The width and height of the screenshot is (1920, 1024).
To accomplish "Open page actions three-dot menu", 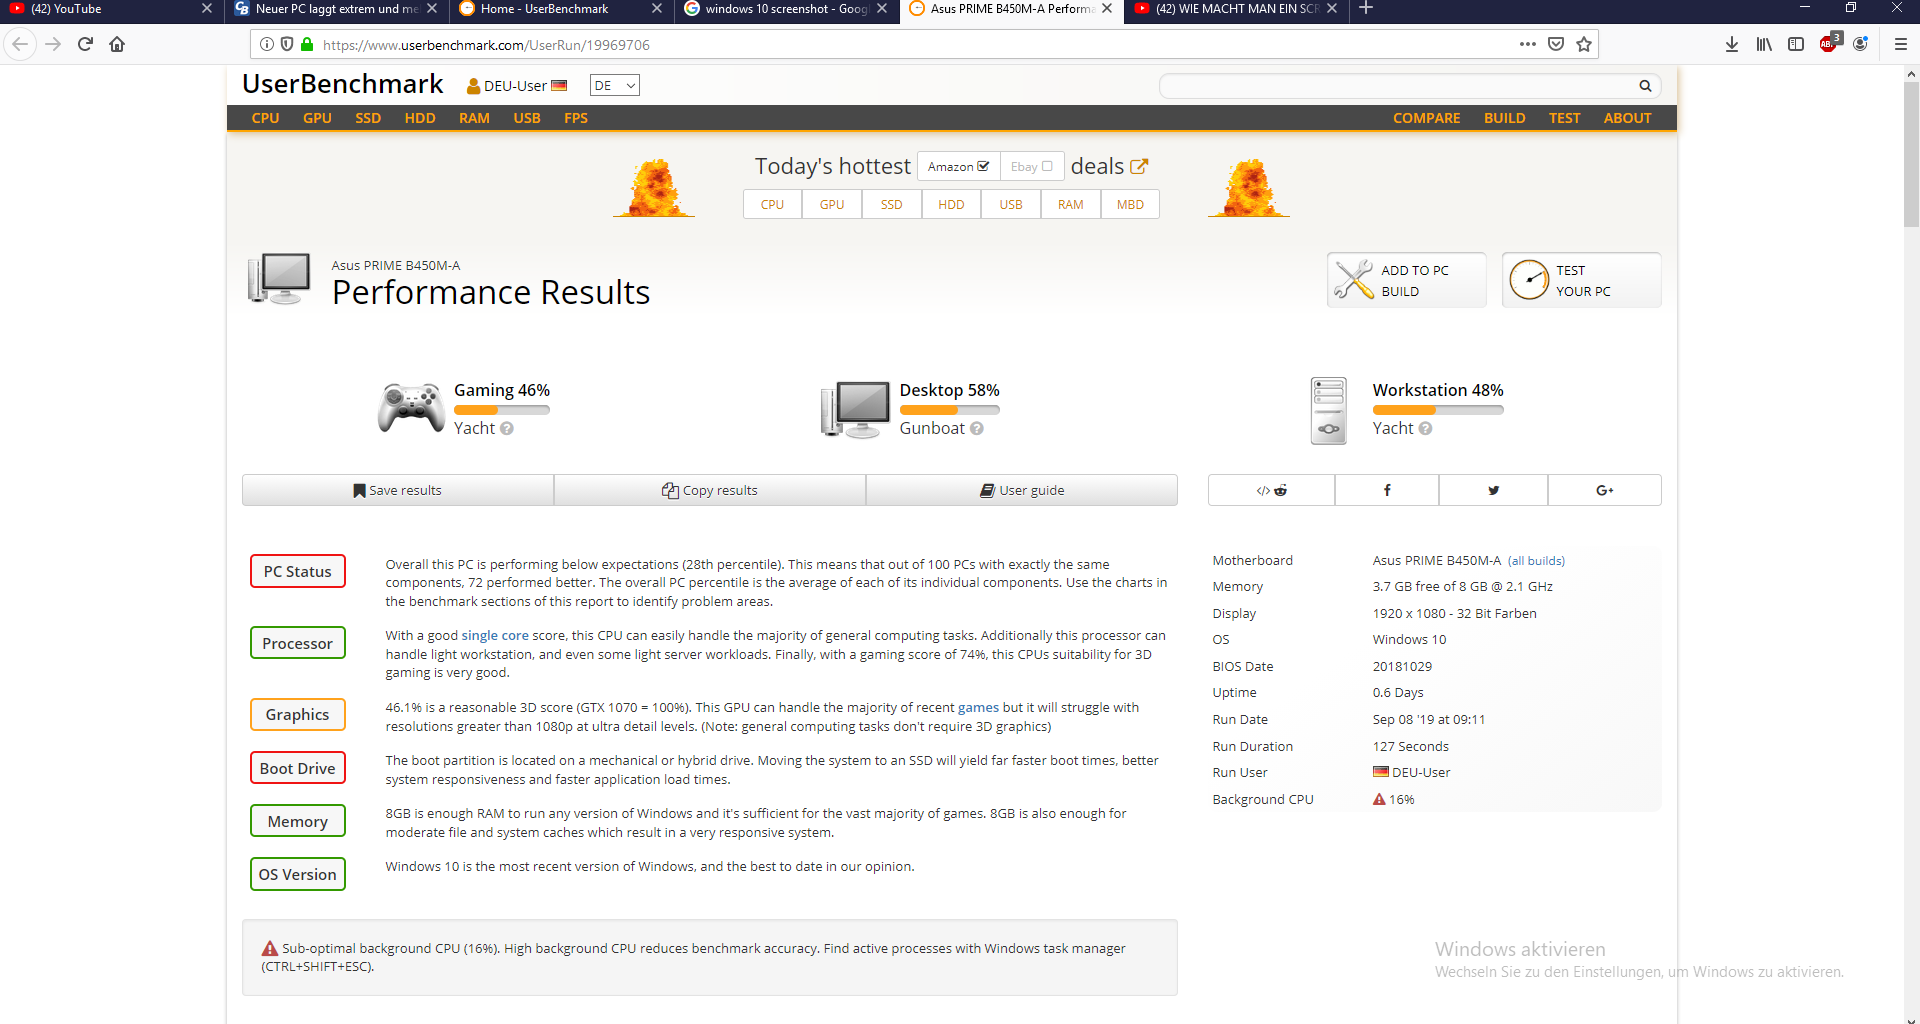I will [x=1527, y=44].
